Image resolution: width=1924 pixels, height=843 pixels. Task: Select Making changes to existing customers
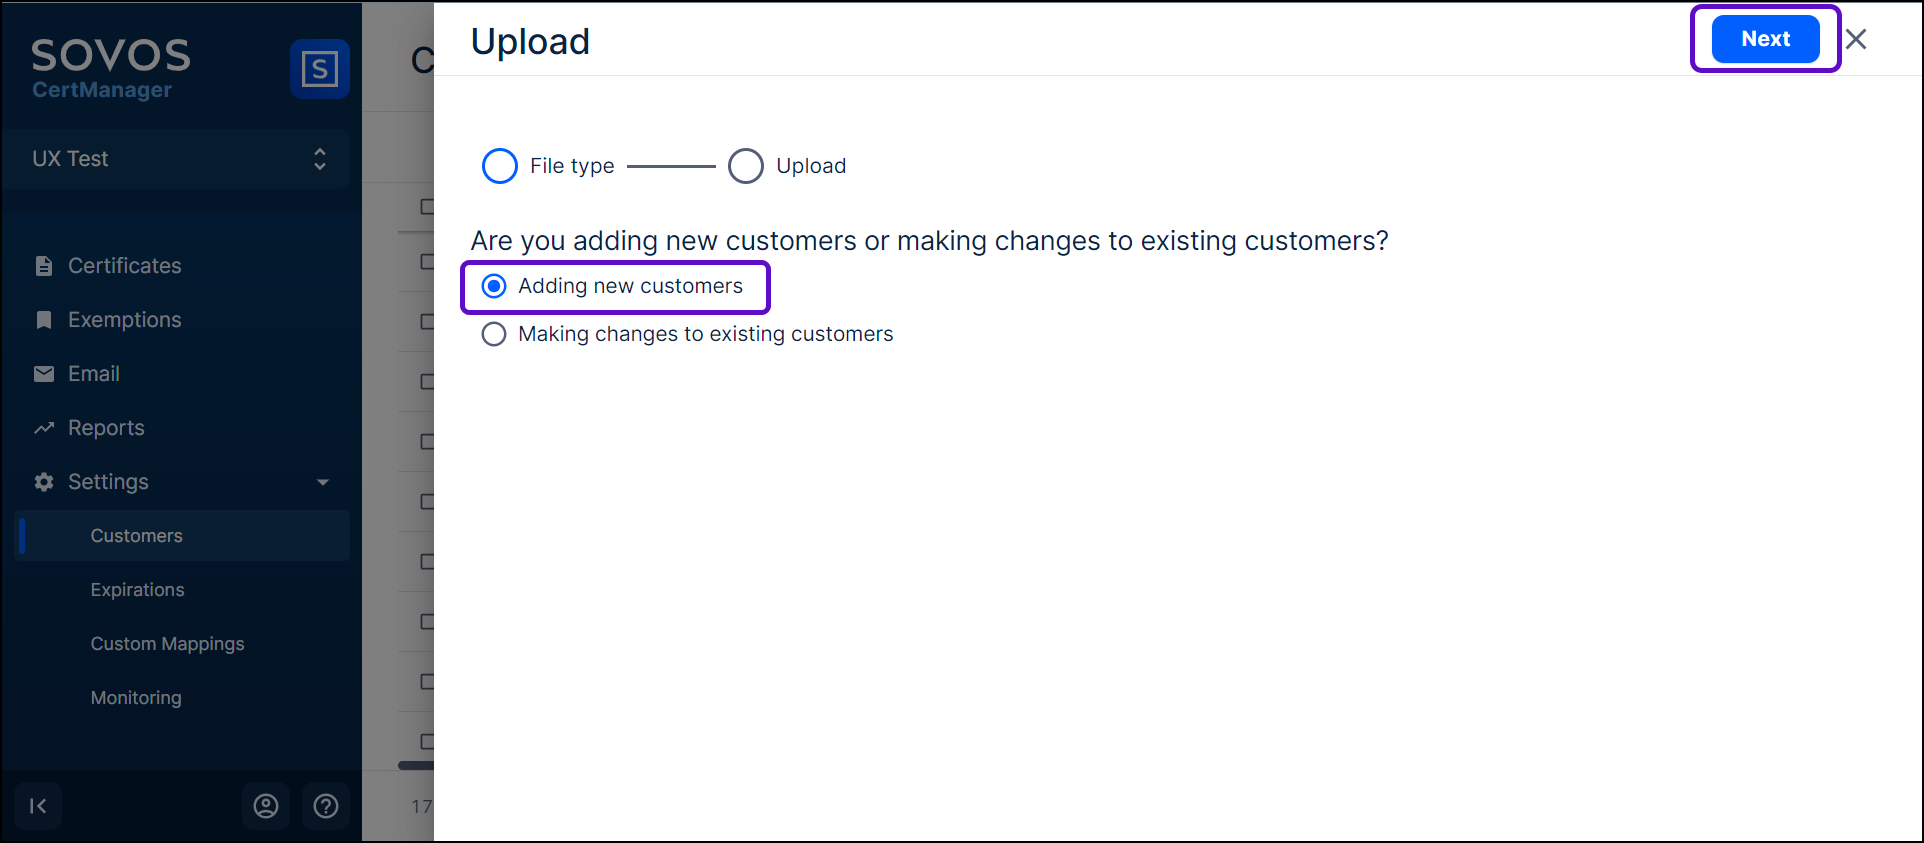coord(494,334)
